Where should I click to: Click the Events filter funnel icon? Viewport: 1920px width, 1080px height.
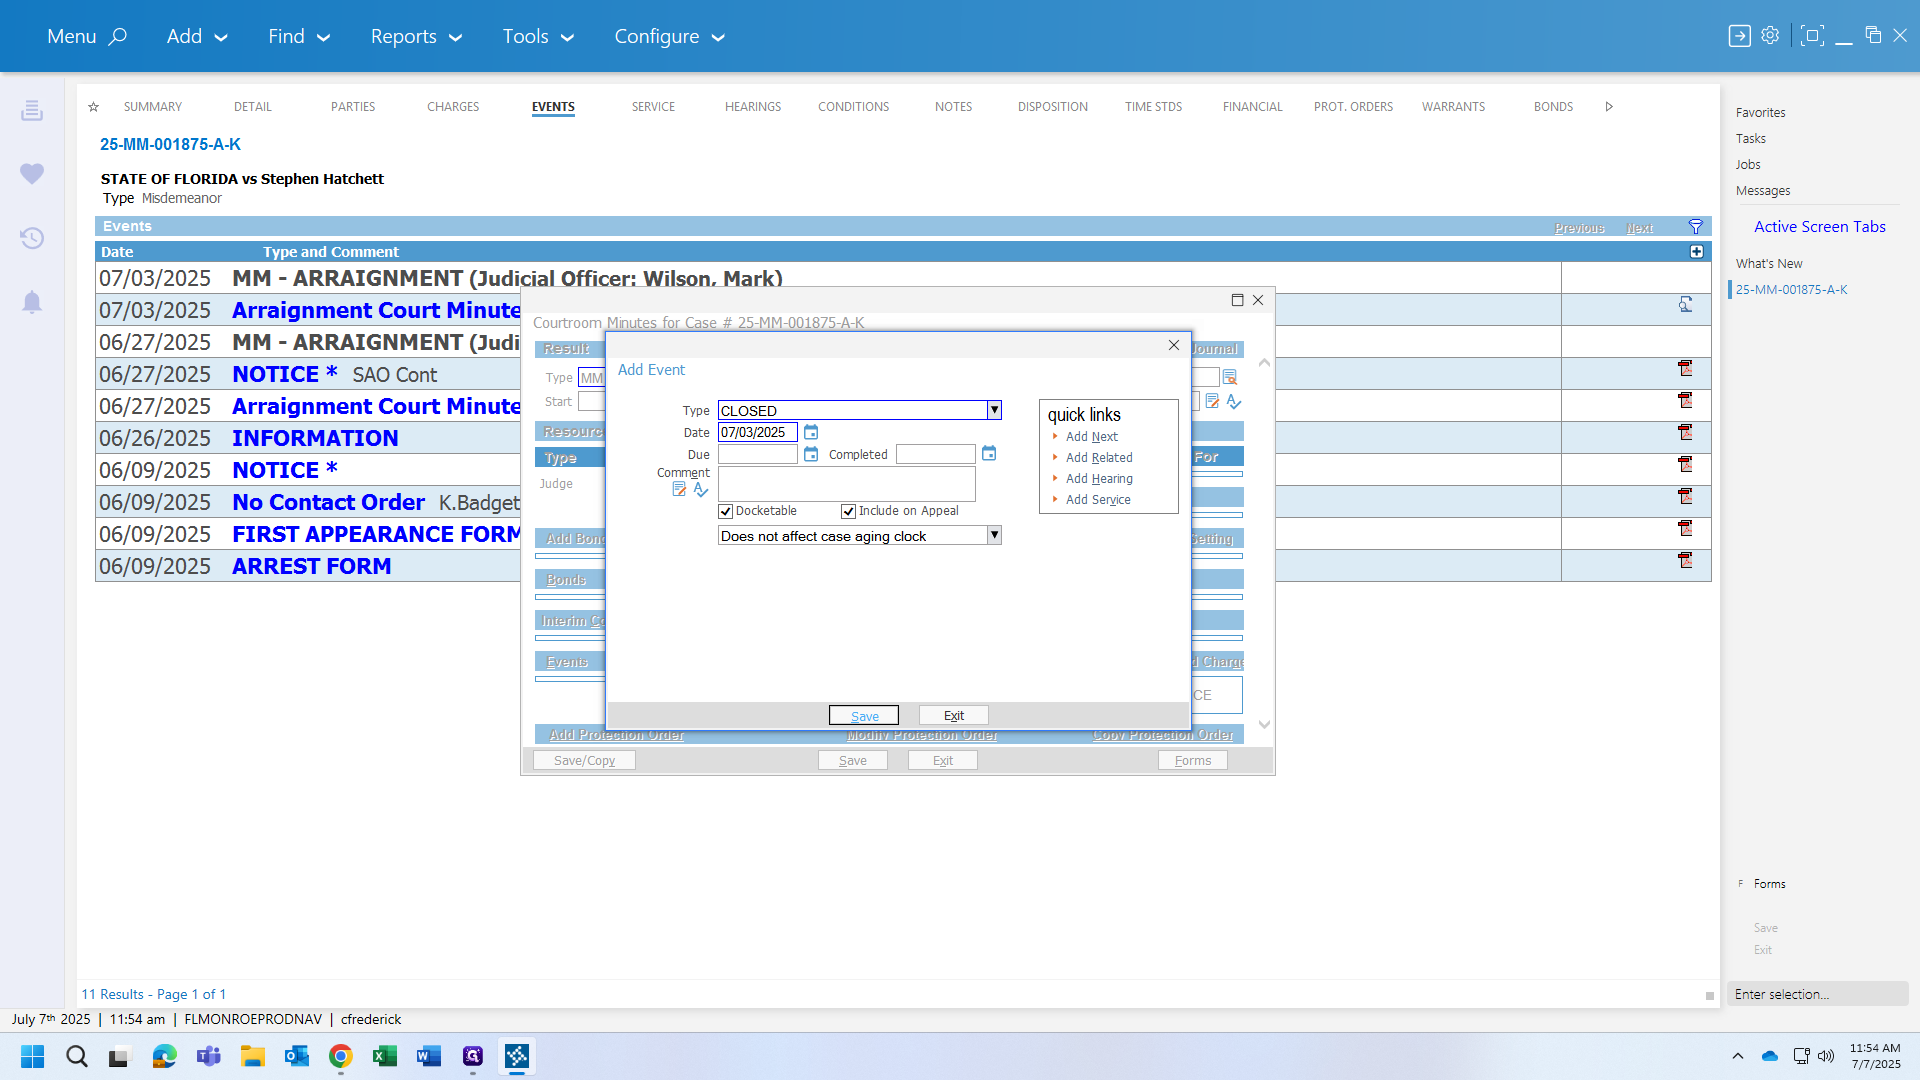coord(1696,226)
